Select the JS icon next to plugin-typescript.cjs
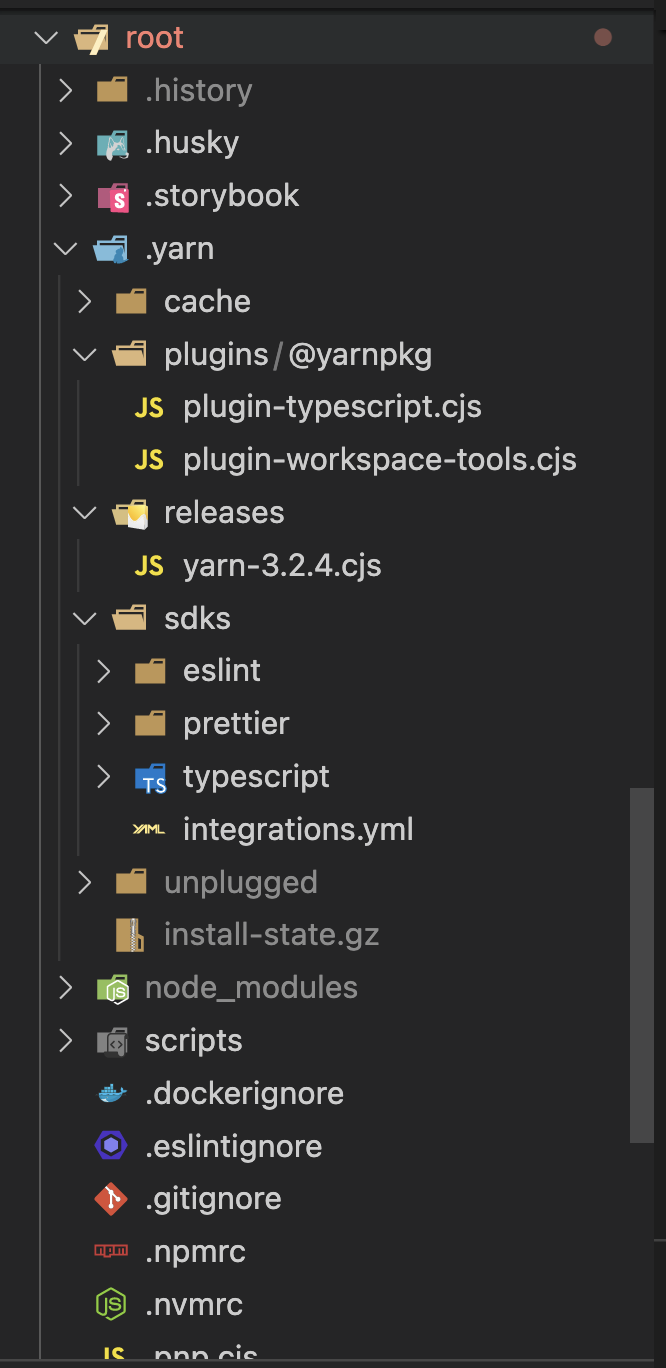 tap(149, 407)
